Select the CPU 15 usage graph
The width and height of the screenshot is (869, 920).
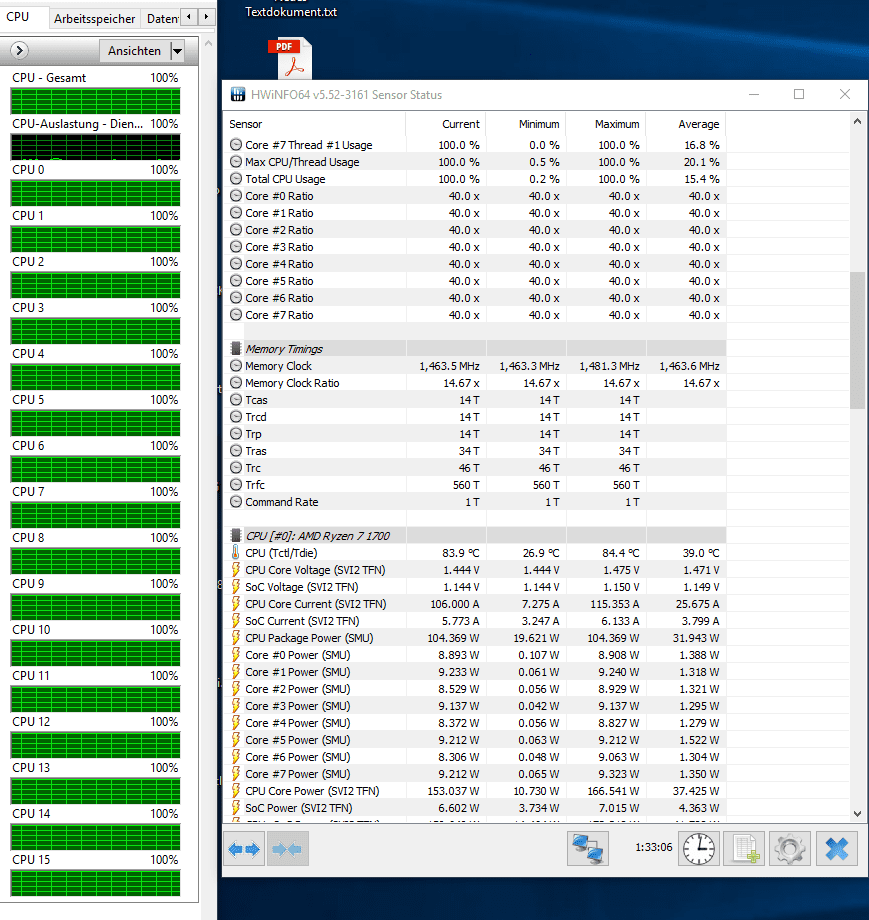pyautogui.click(x=96, y=883)
